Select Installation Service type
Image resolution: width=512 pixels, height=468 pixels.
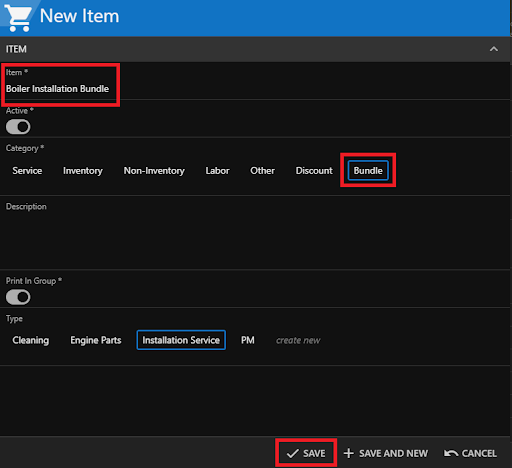coord(181,340)
